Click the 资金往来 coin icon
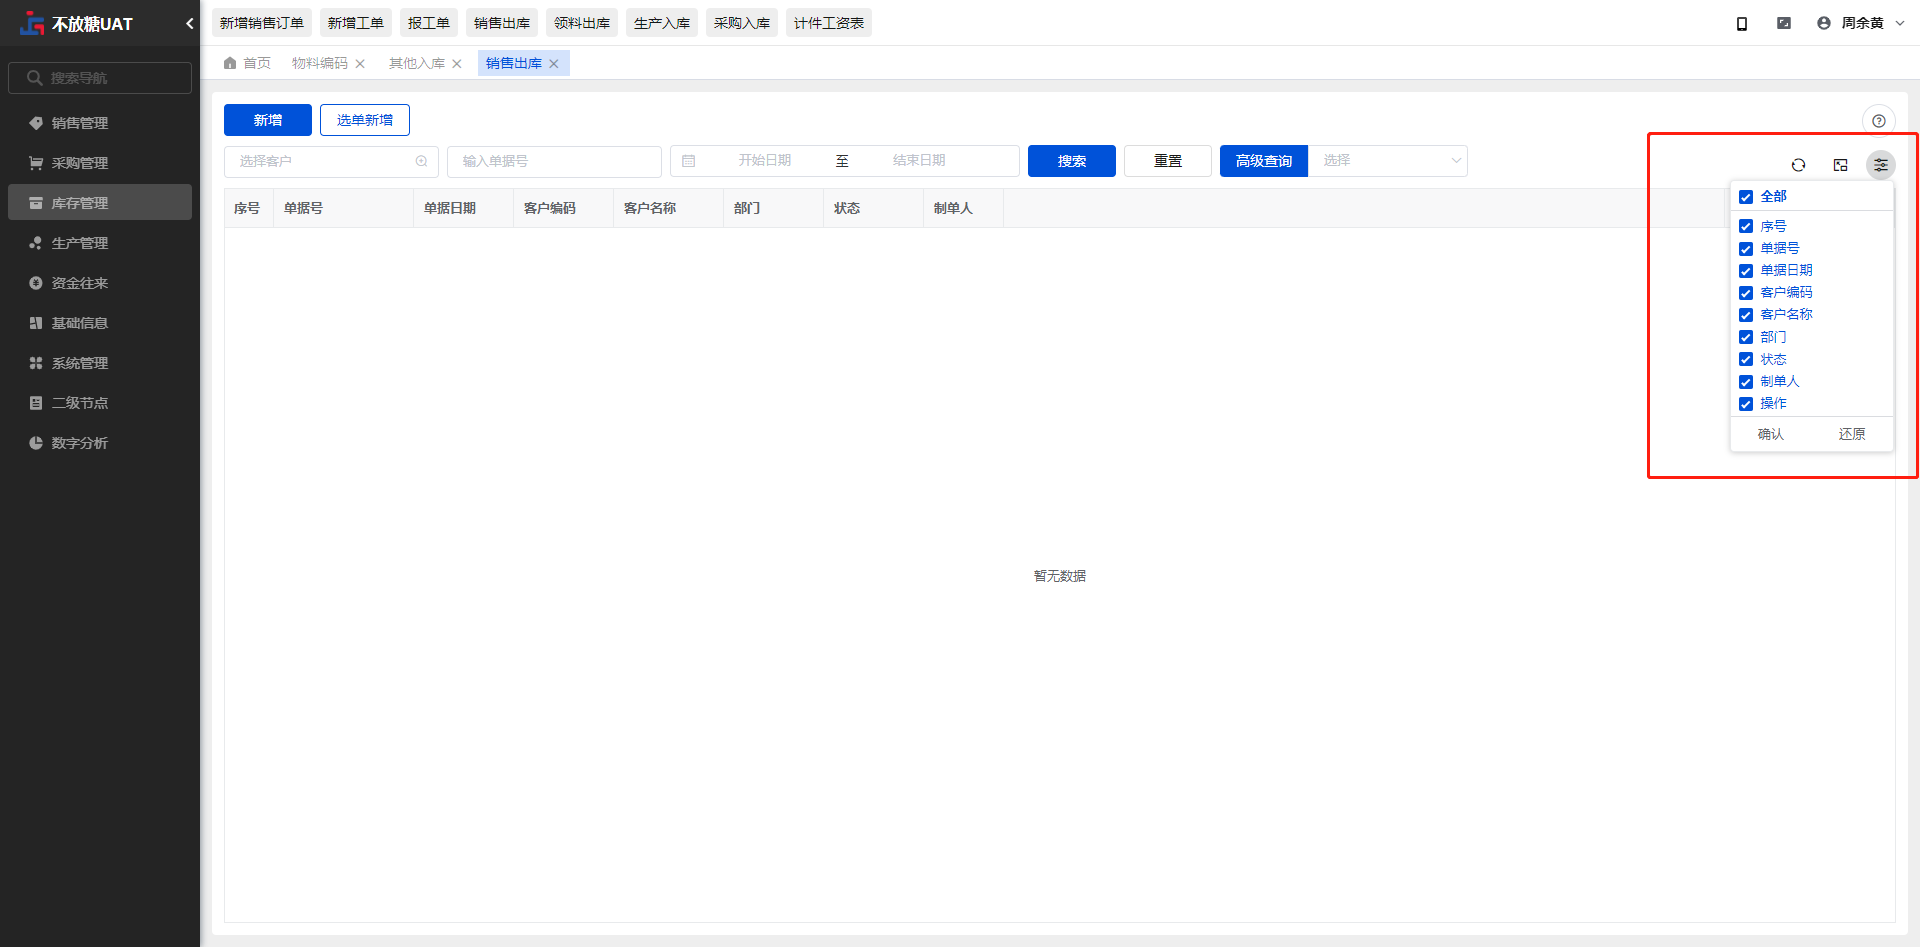 pyautogui.click(x=36, y=283)
